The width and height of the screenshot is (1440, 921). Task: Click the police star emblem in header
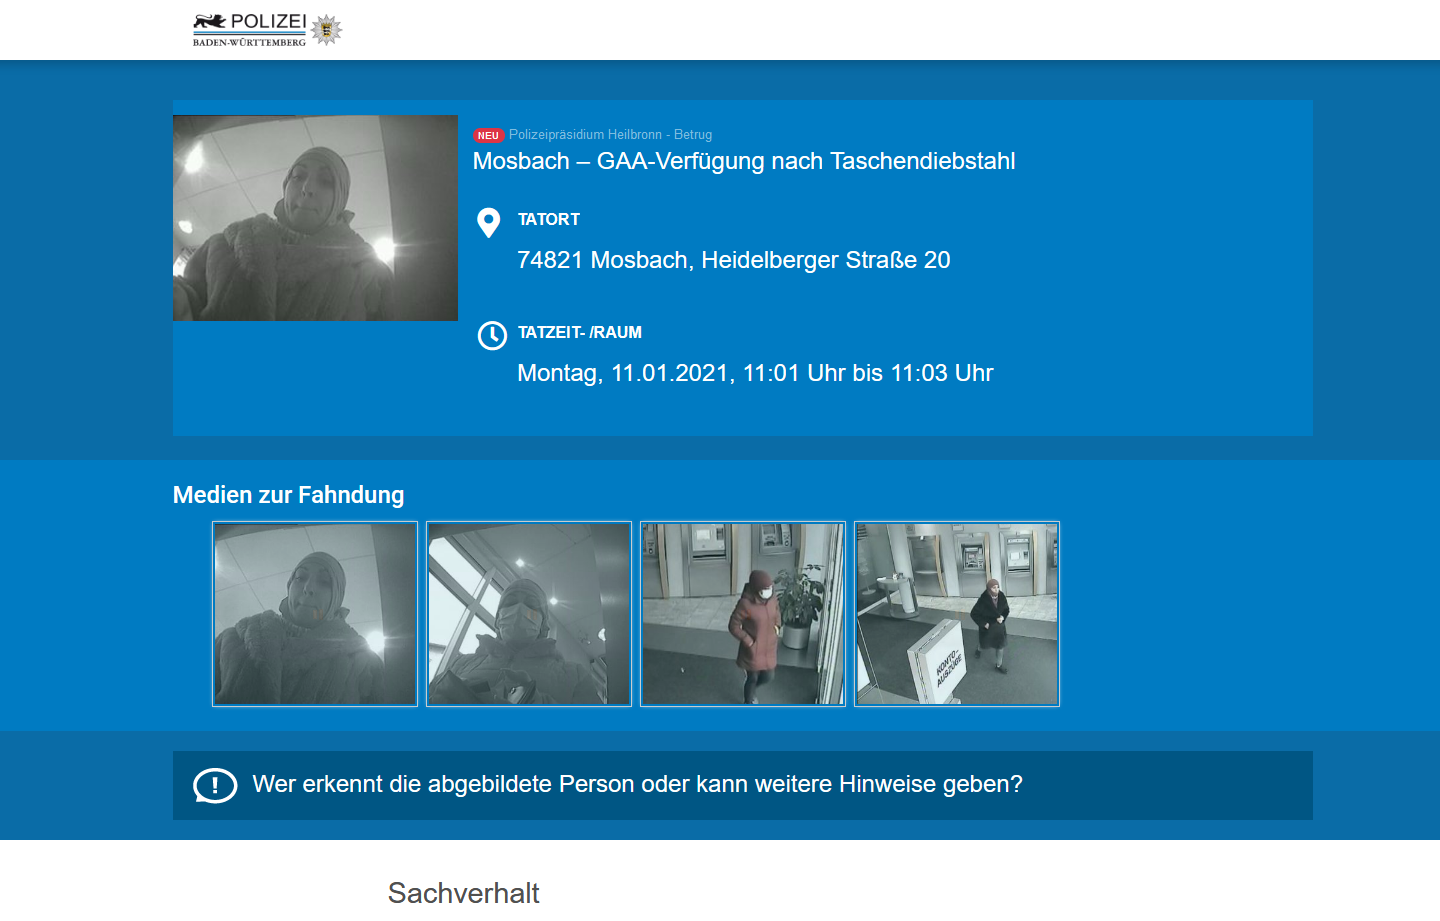326,30
